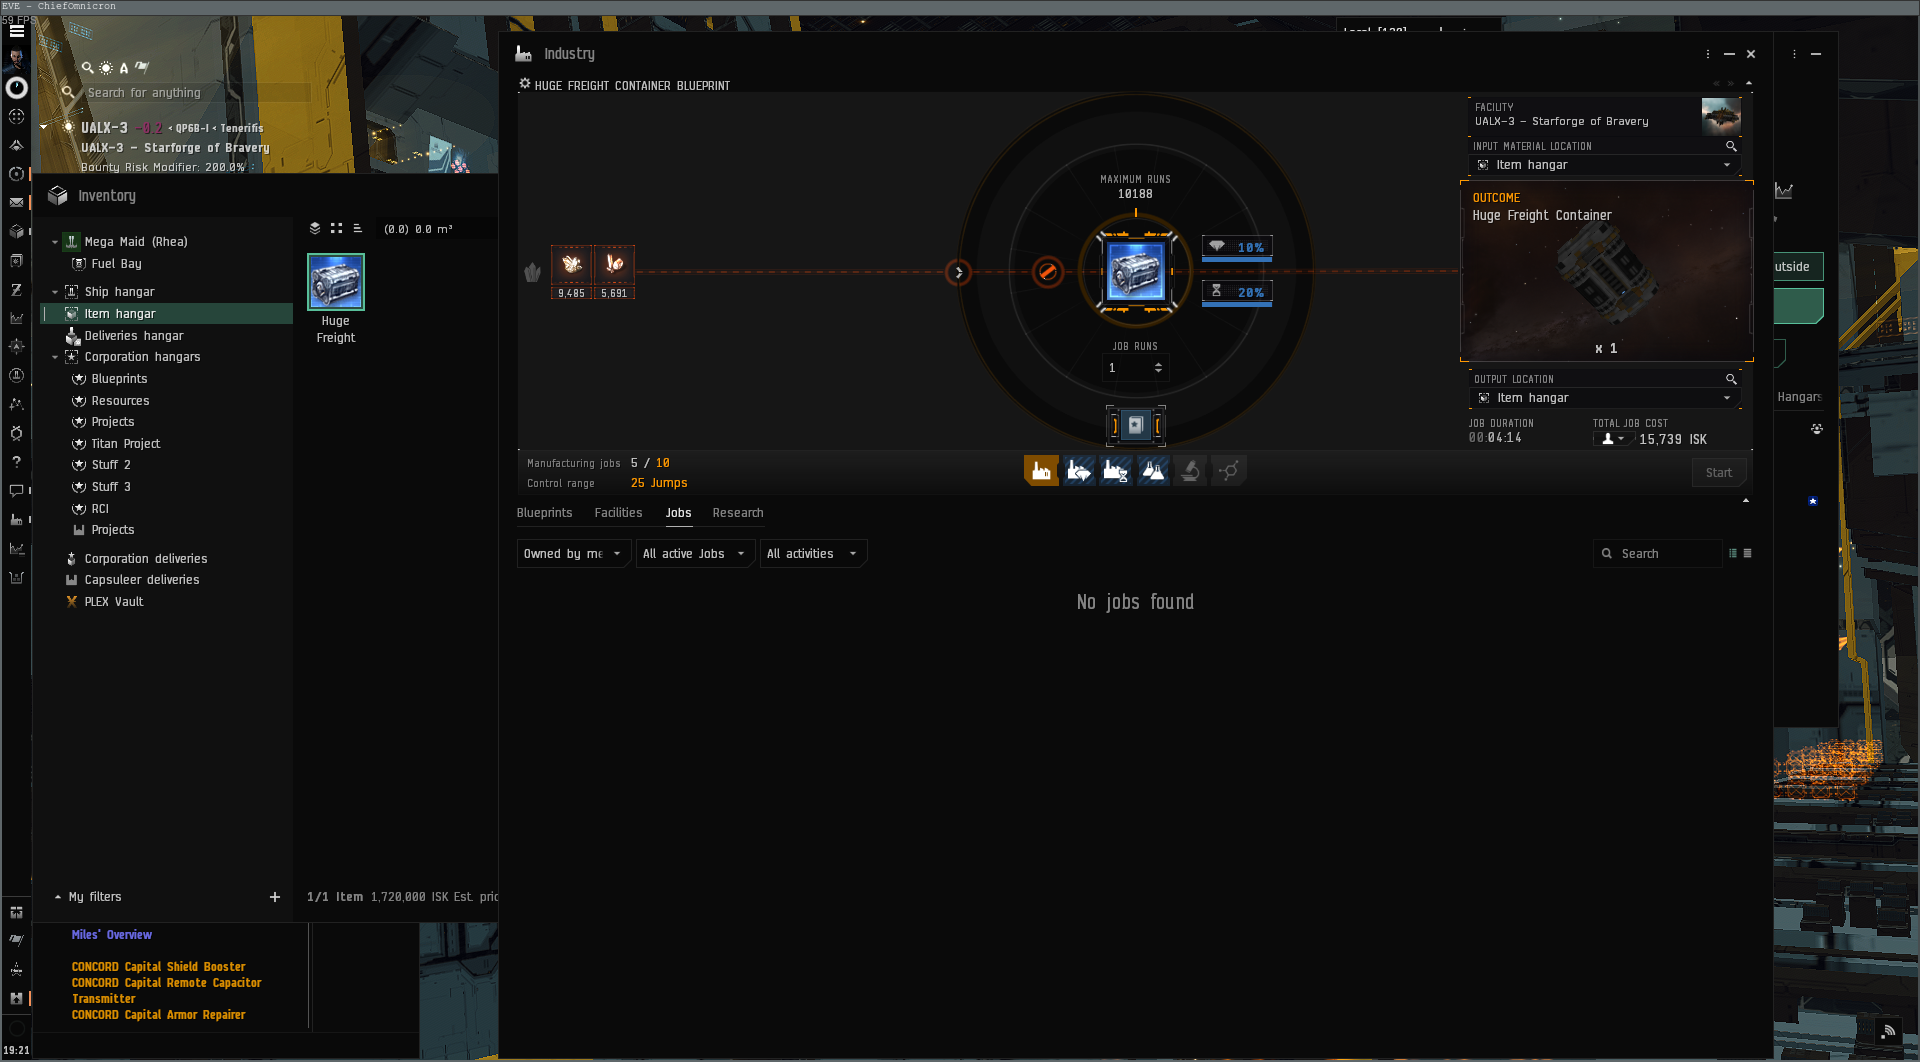Switch jobs list to compact view
Image resolution: width=1920 pixels, height=1062 pixels.
pyautogui.click(x=1747, y=553)
